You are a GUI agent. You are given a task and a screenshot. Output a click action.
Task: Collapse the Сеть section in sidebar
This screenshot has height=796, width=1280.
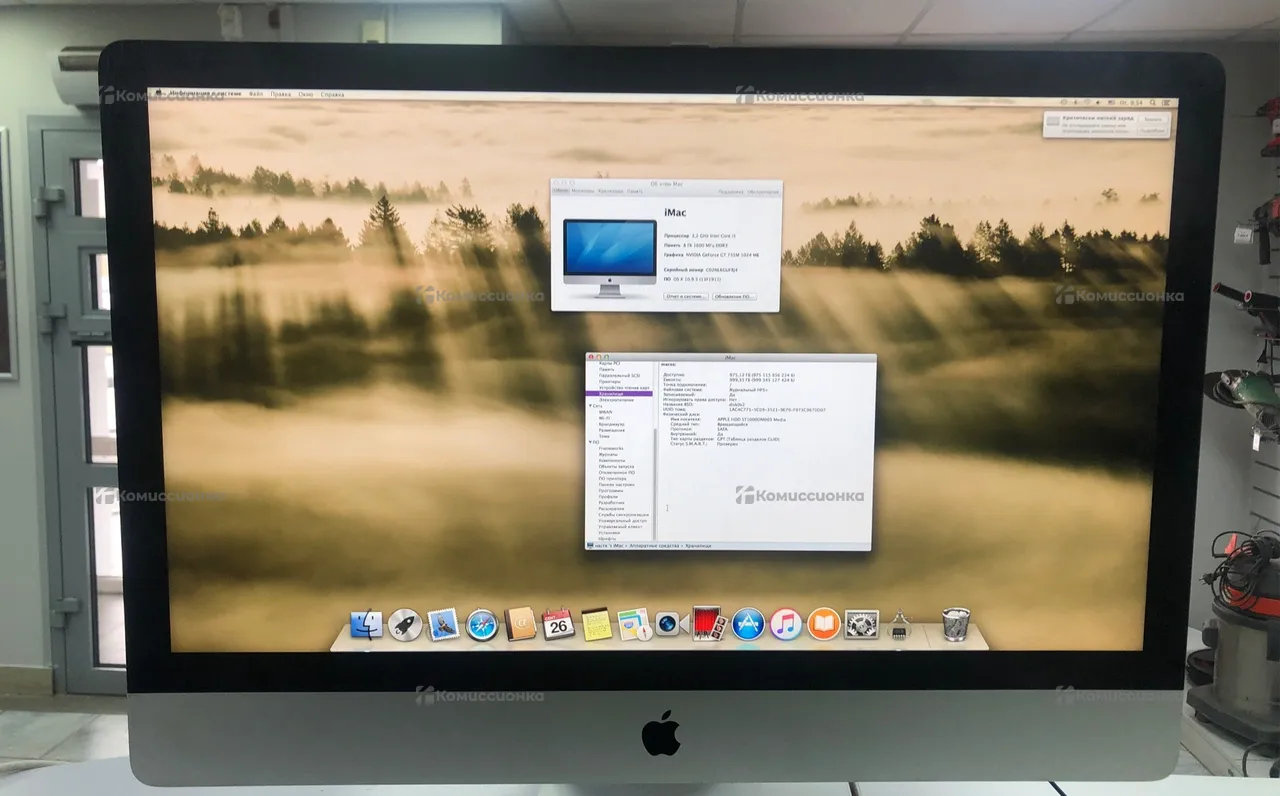590,406
